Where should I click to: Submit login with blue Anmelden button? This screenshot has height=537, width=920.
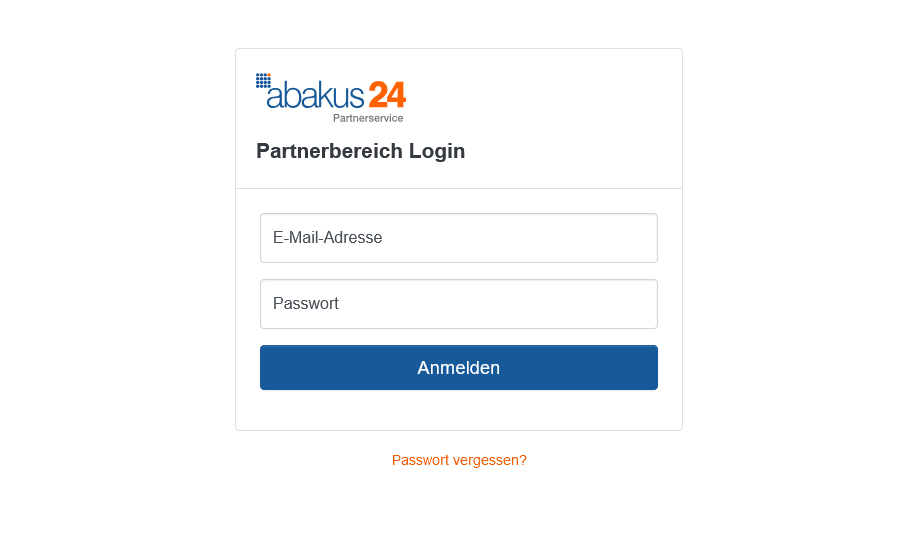pos(459,367)
